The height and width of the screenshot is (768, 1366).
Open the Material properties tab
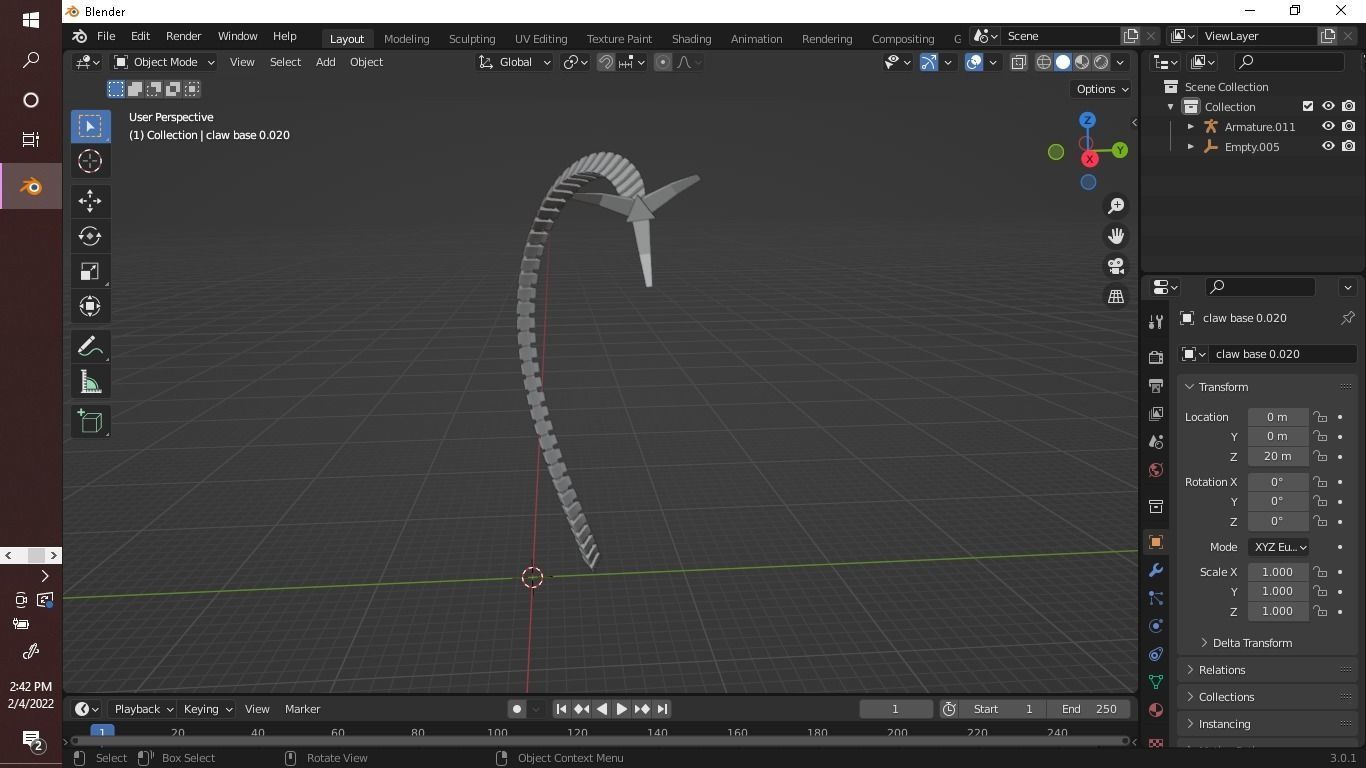[x=1156, y=710]
